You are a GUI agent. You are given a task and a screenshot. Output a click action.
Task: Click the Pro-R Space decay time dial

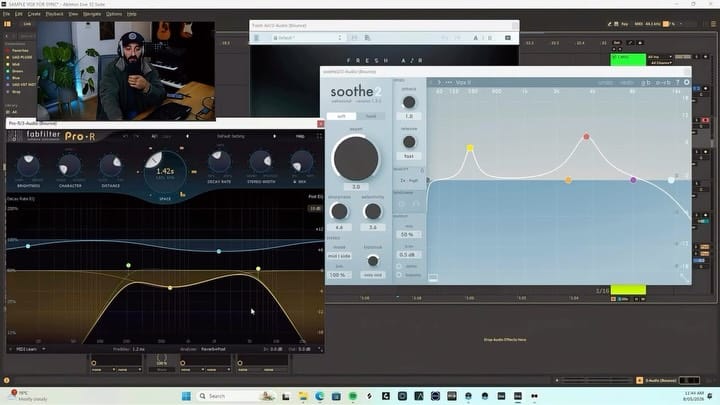165,172
